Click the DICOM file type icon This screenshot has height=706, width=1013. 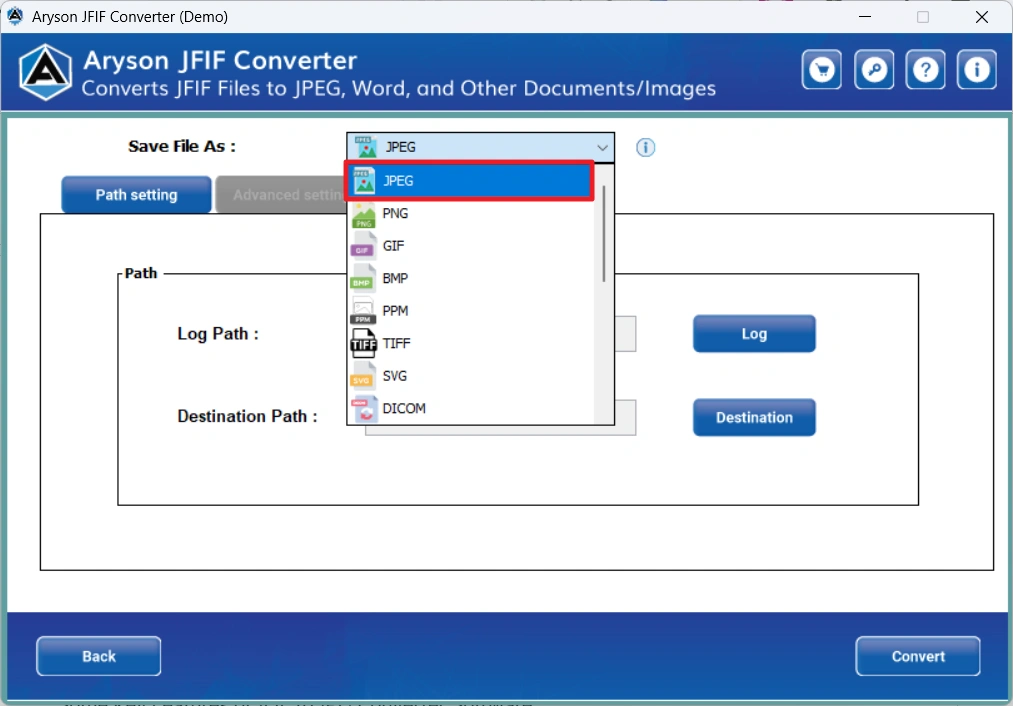364,409
